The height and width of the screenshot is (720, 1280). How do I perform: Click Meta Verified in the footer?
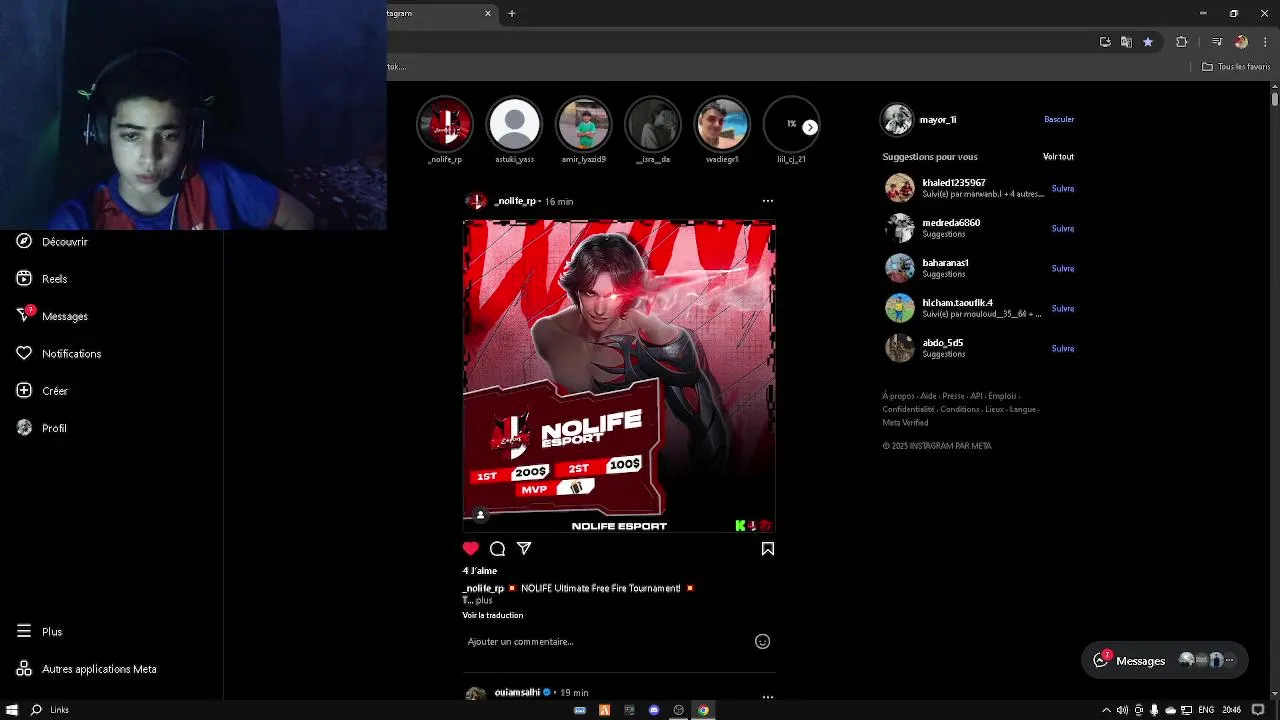905,423
